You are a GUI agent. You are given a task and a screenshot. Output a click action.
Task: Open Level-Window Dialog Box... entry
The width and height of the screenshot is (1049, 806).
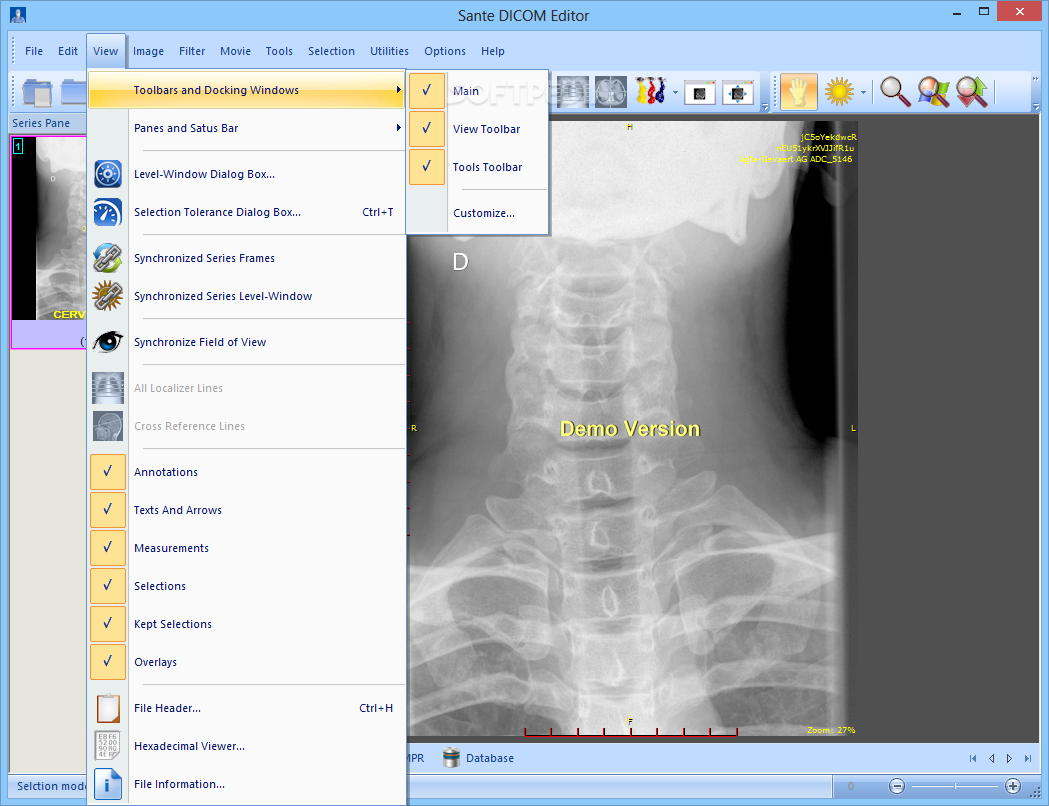247,174
